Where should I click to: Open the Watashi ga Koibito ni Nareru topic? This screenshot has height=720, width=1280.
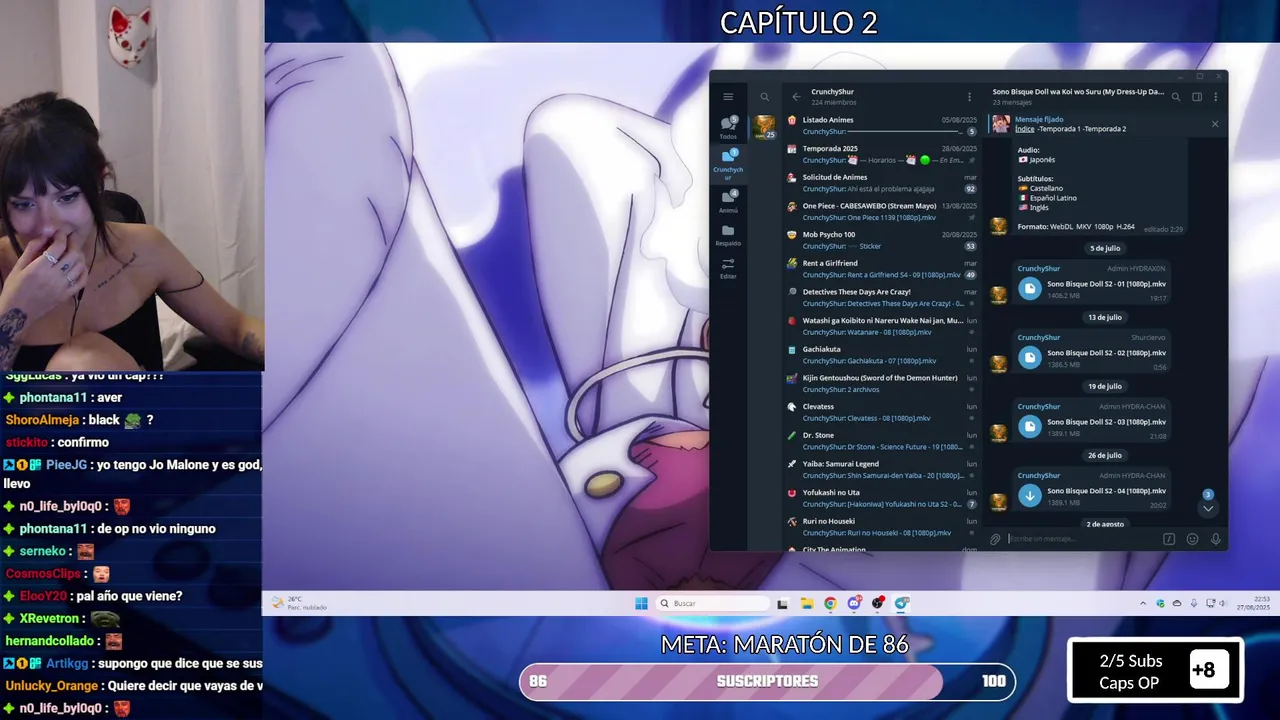coord(882,326)
